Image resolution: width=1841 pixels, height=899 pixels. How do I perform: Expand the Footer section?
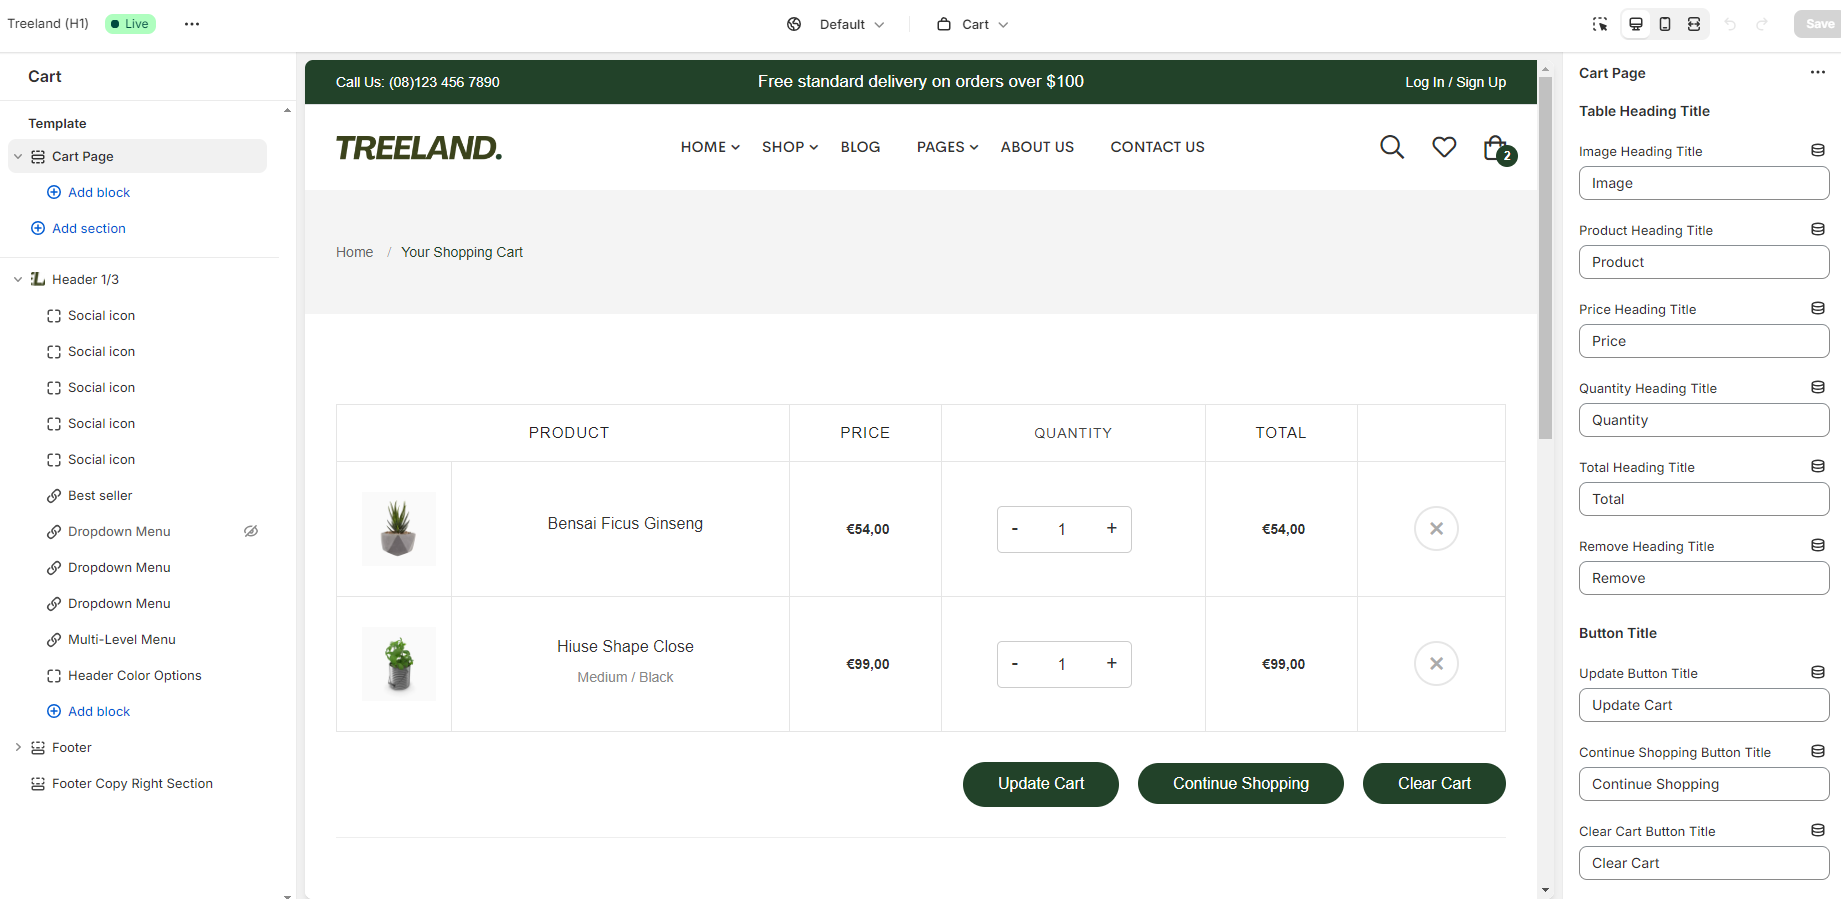tap(18, 747)
